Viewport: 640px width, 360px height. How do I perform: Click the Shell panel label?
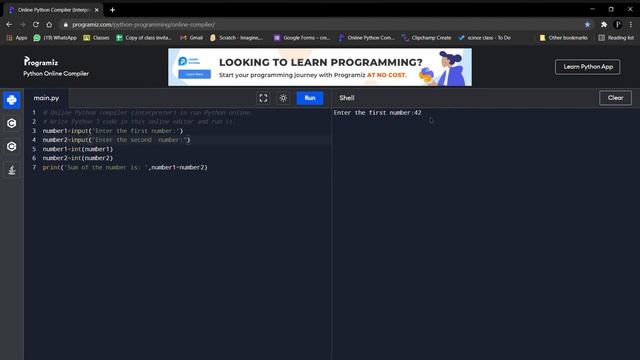347,98
